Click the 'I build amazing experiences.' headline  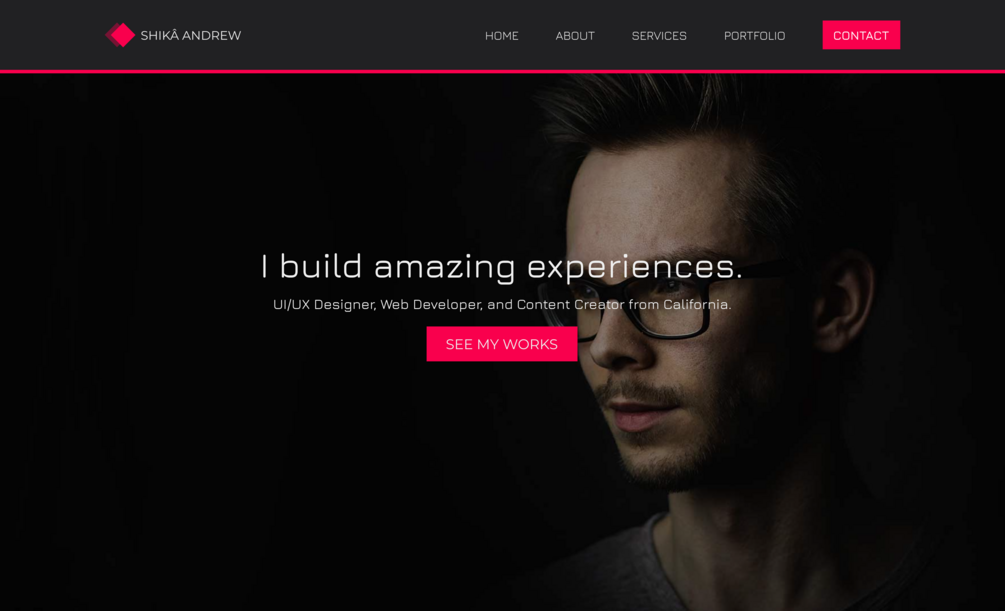point(501,266)
